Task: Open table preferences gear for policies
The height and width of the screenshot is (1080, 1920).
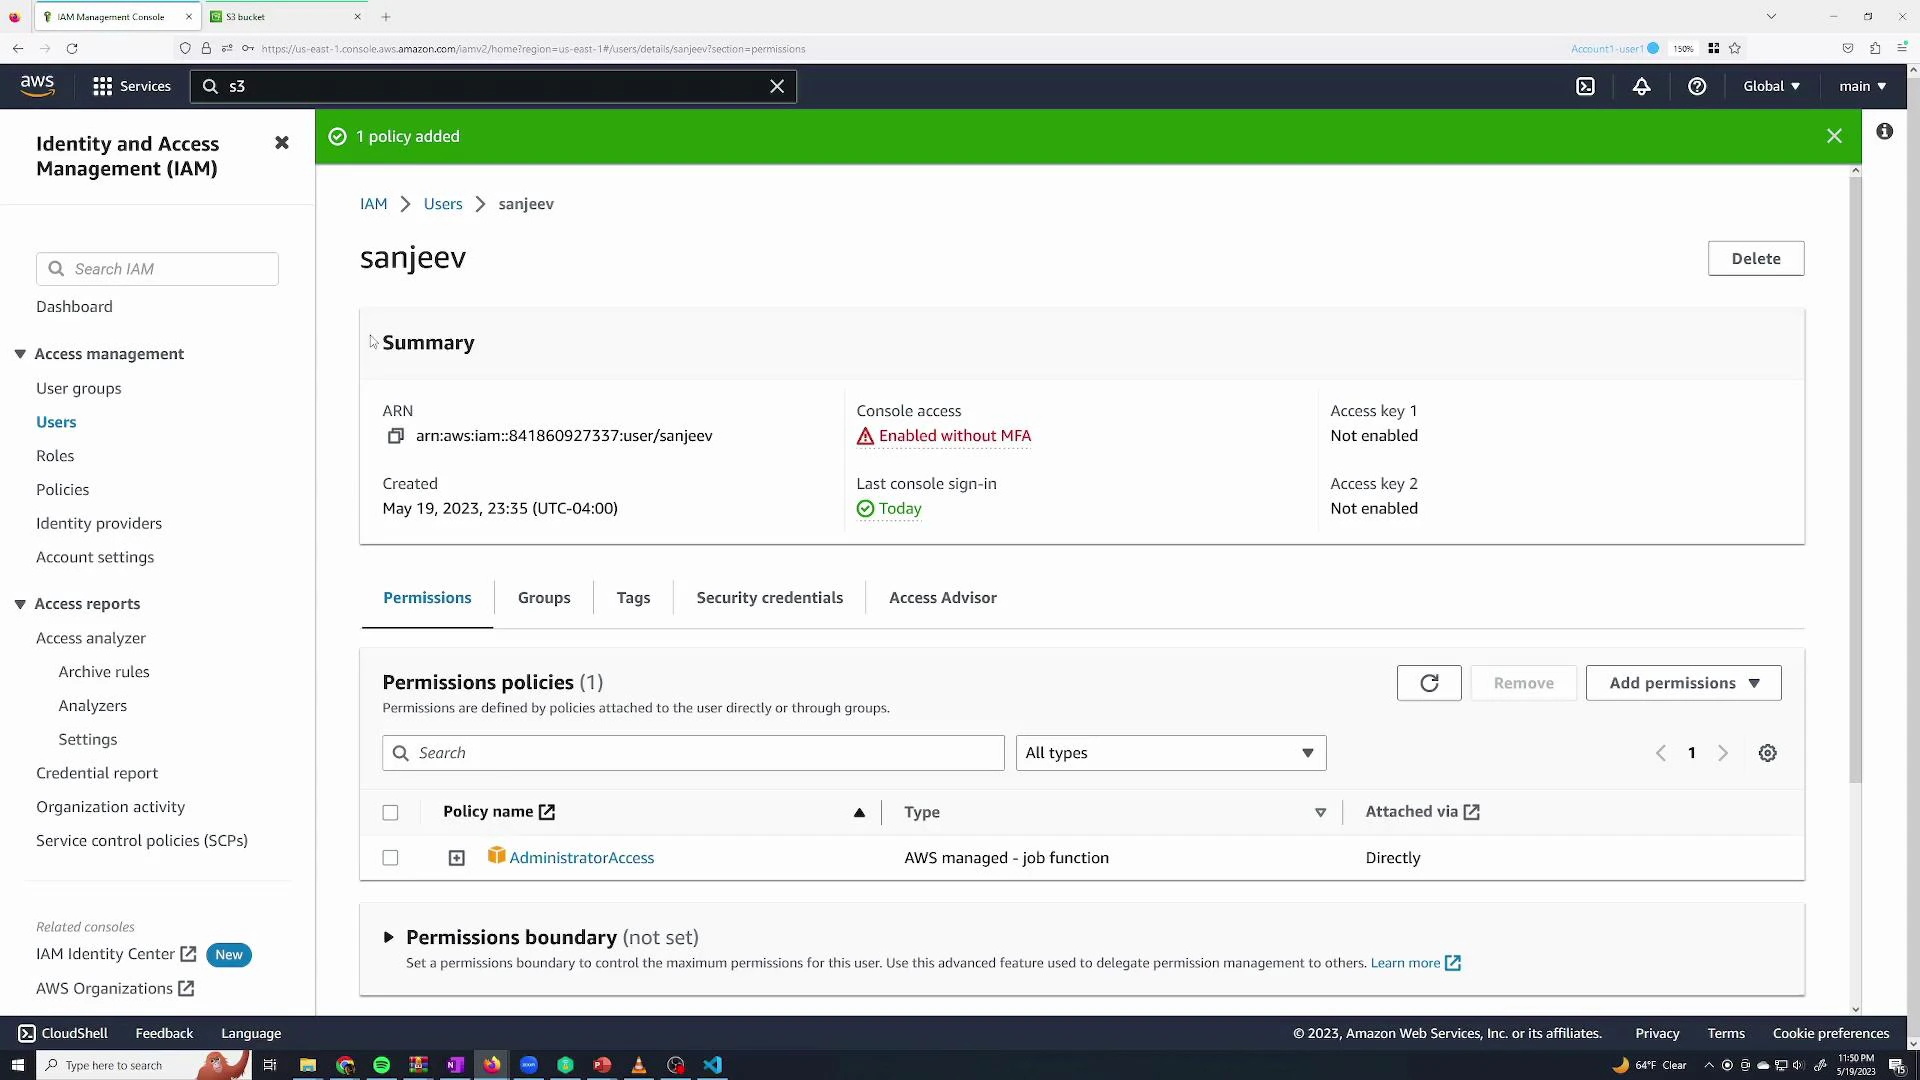Action: point(1767,753)
